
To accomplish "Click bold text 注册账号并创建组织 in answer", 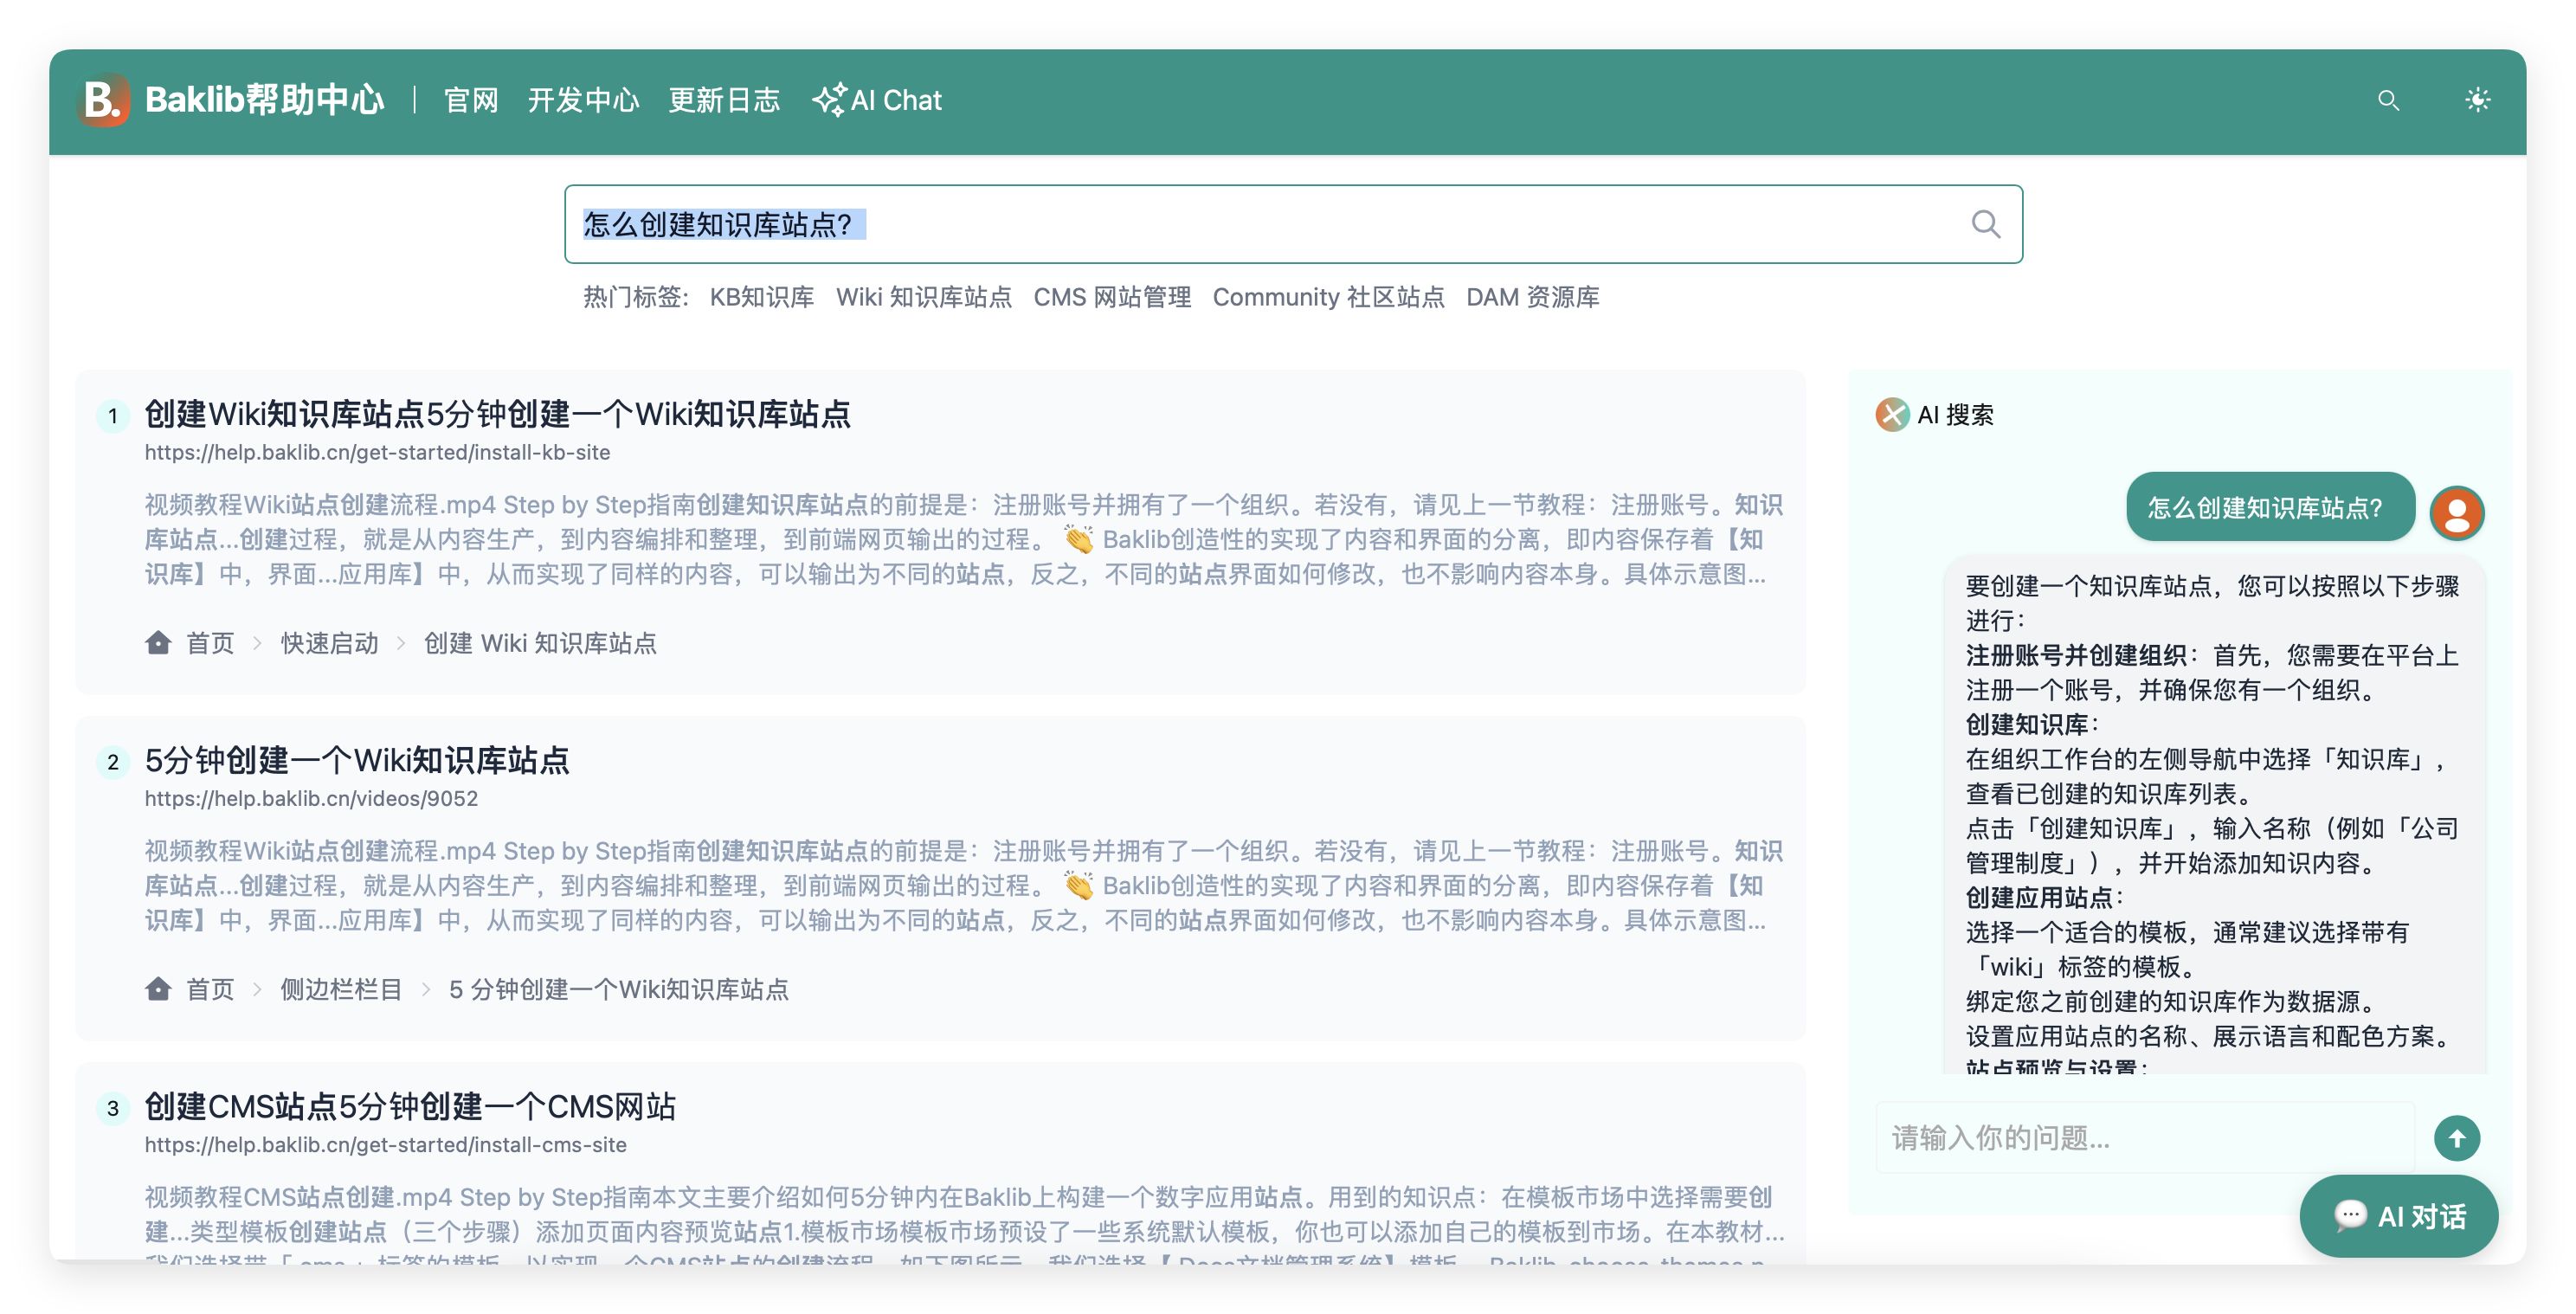I will [2076, 655].
